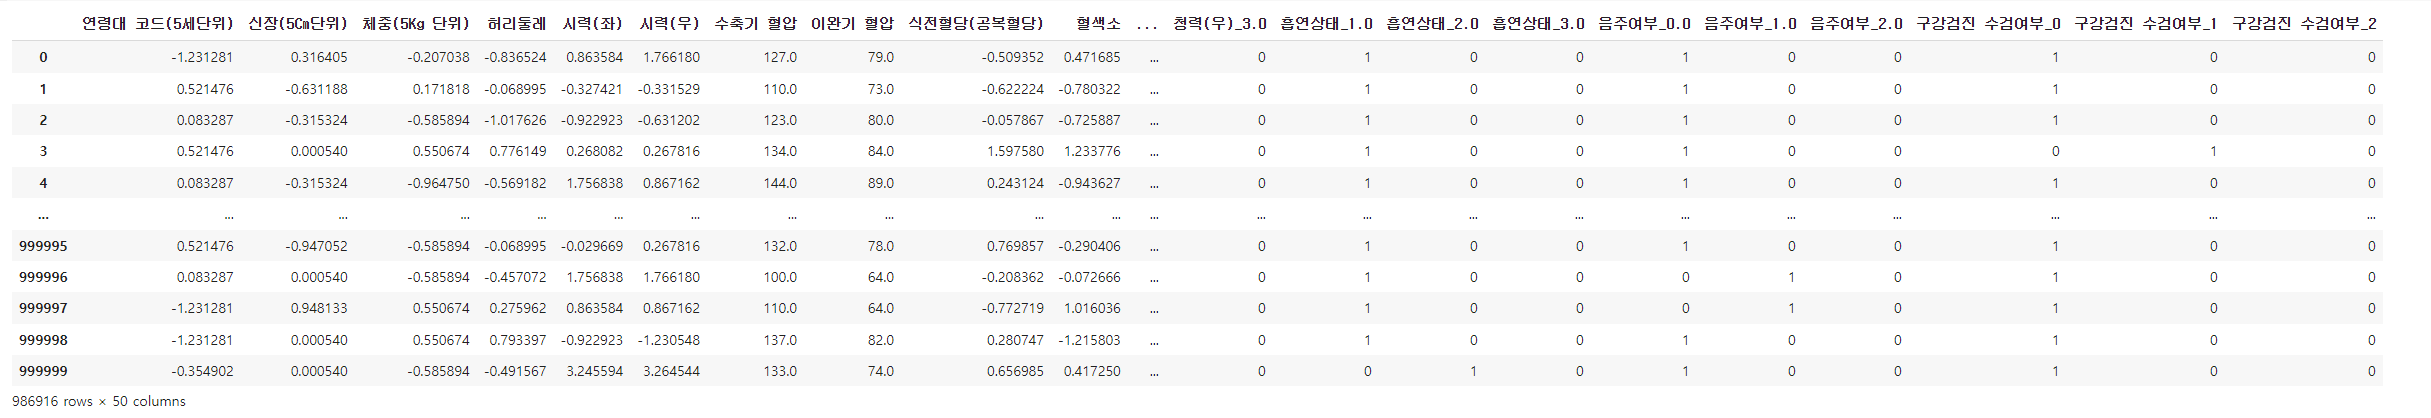Click value -0.072666 in row 999996
This screenshot has height=418, width=2431.
[x=1089, y=277]
